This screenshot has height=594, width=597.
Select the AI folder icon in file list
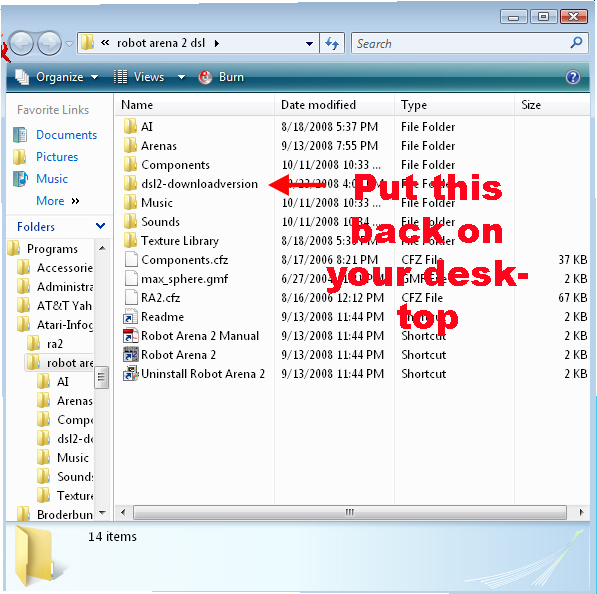click(130, 126)
